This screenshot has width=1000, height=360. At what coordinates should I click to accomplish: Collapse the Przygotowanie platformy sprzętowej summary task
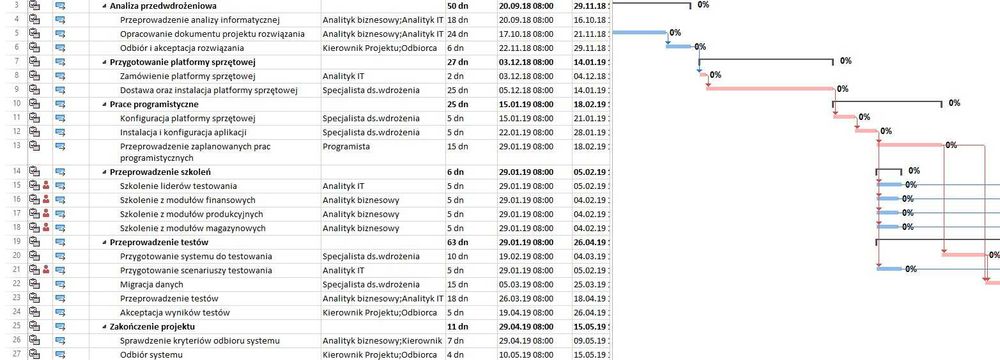[105, 63]
